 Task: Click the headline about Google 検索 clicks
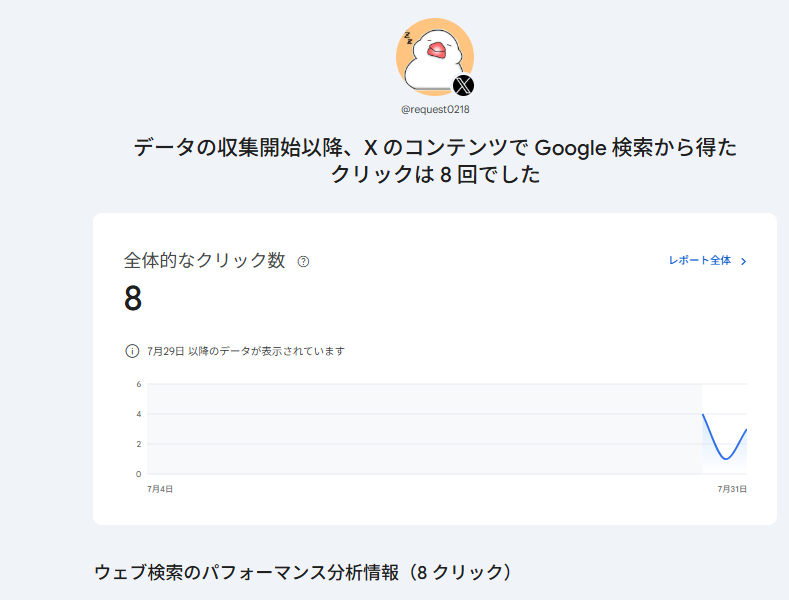coord(435,161)
